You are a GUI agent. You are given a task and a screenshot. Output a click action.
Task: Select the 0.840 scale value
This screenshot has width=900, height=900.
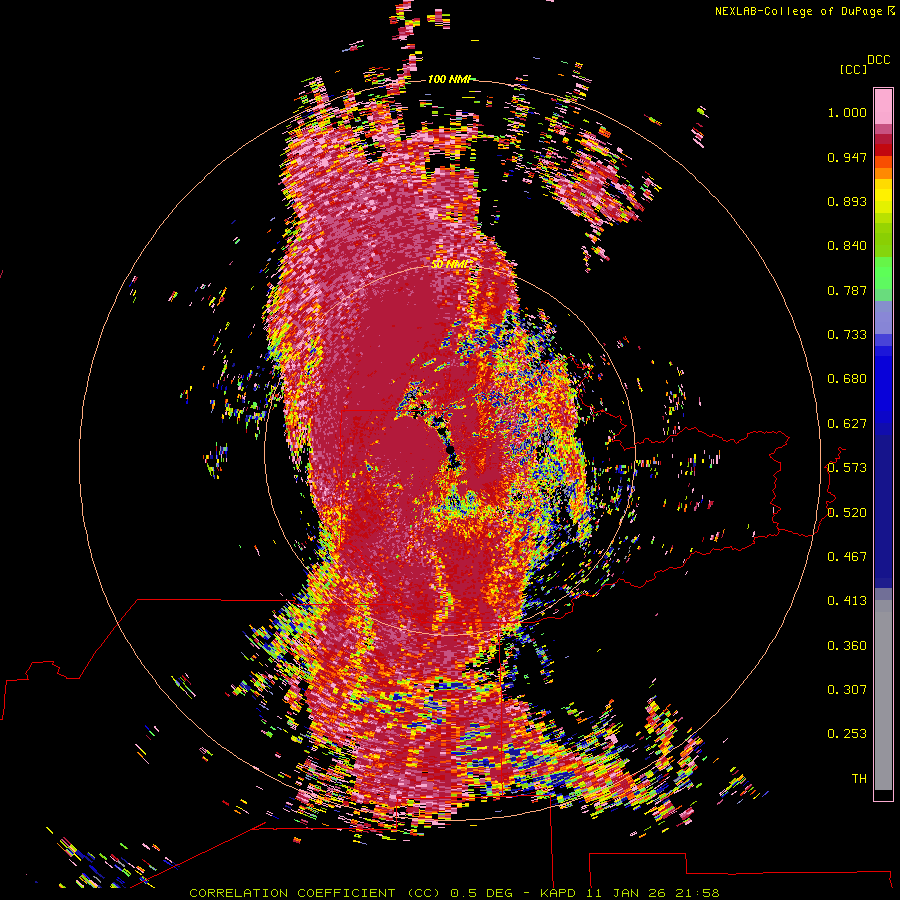pyautogui.click(x=847, y=246)
